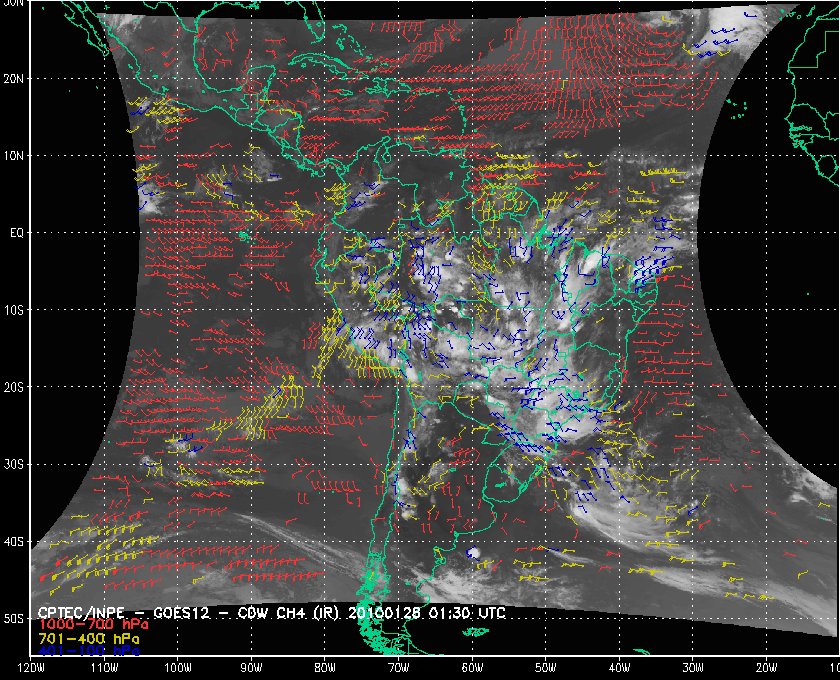This screenshot has width=840, height=680.
Task: Click the 50S latitude label
Action: pyautogui.click(x=13, y=619)
